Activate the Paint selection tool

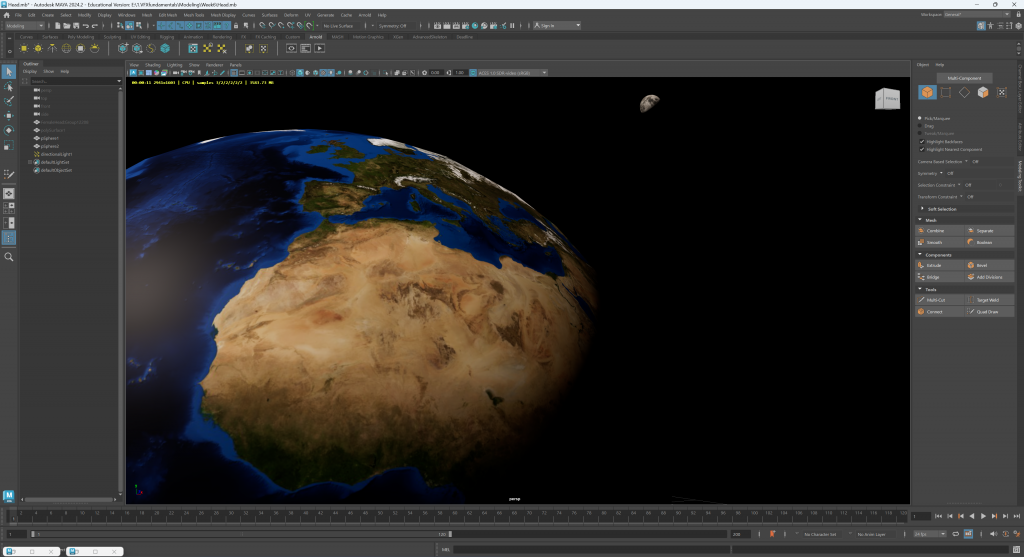8,101
